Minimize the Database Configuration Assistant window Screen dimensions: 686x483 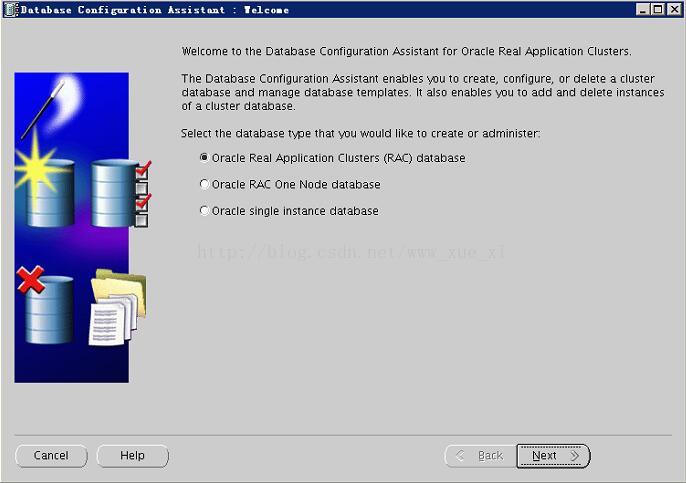643,9
